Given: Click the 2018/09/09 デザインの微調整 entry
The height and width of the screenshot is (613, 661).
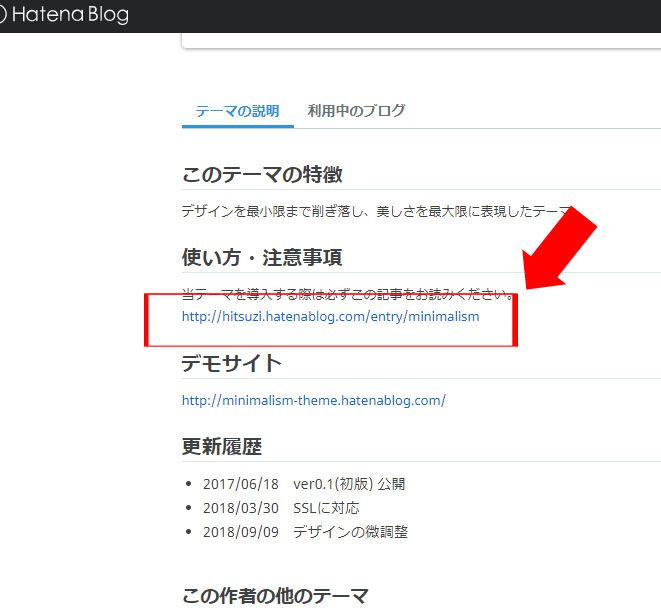Looking at the screenshot, I should 305,532.
